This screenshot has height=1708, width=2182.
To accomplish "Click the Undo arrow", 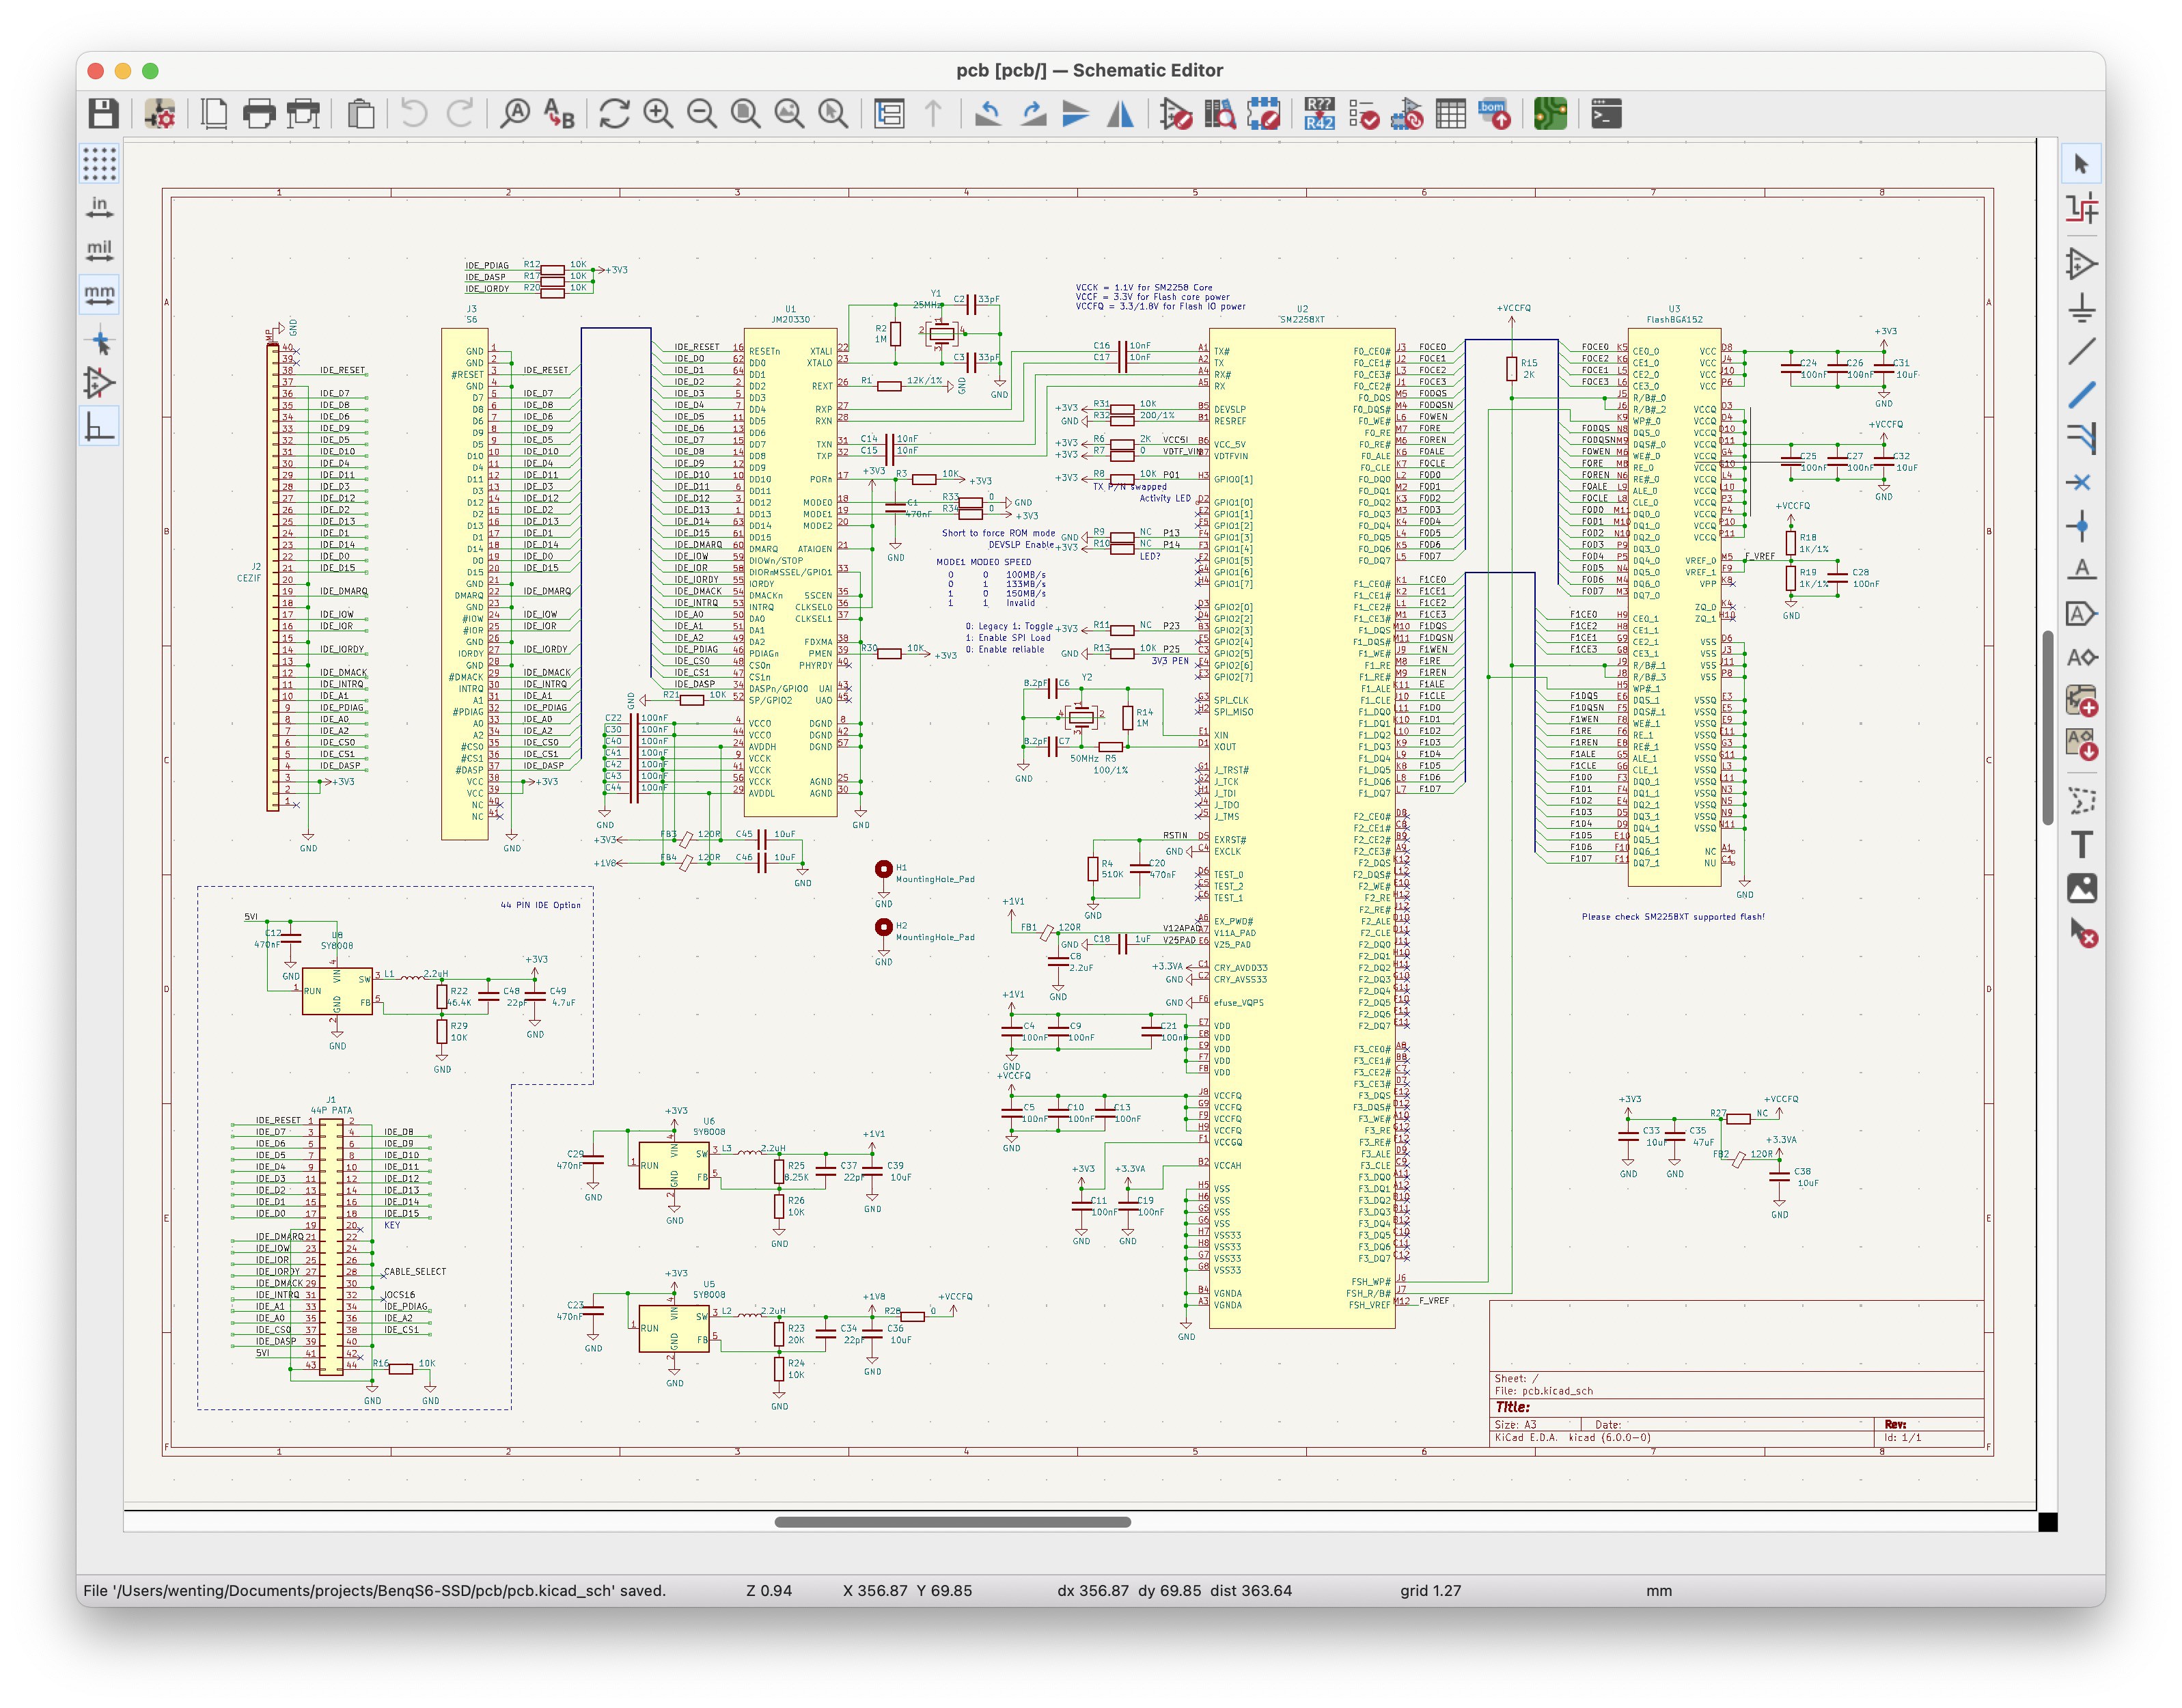I will coord(414,114).
